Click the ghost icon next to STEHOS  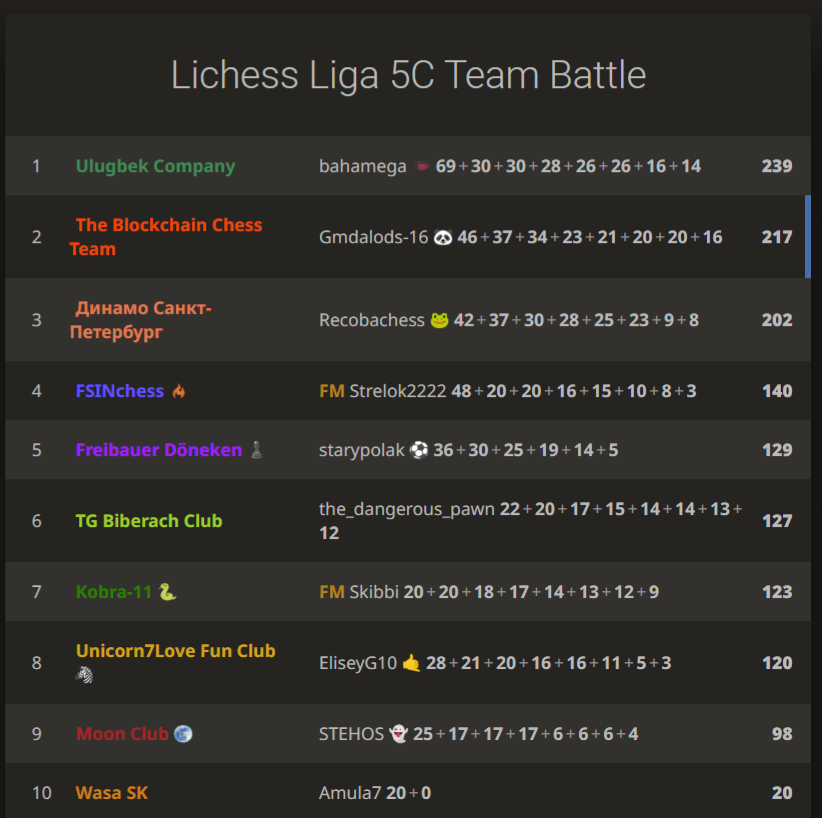pos(398,734)
